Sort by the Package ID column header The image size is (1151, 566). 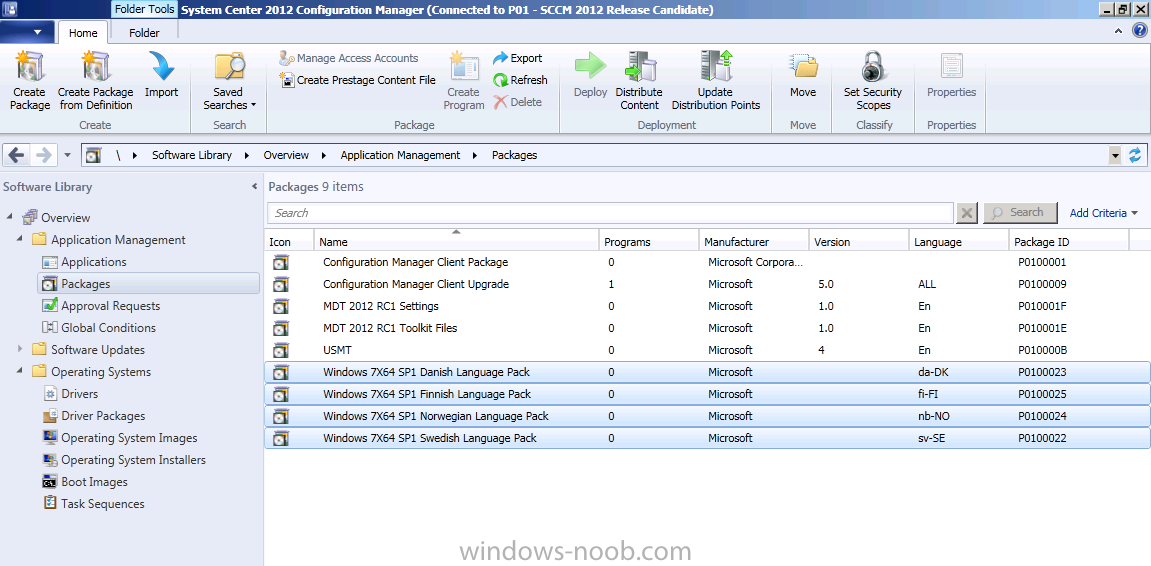tap(1069, 242)
